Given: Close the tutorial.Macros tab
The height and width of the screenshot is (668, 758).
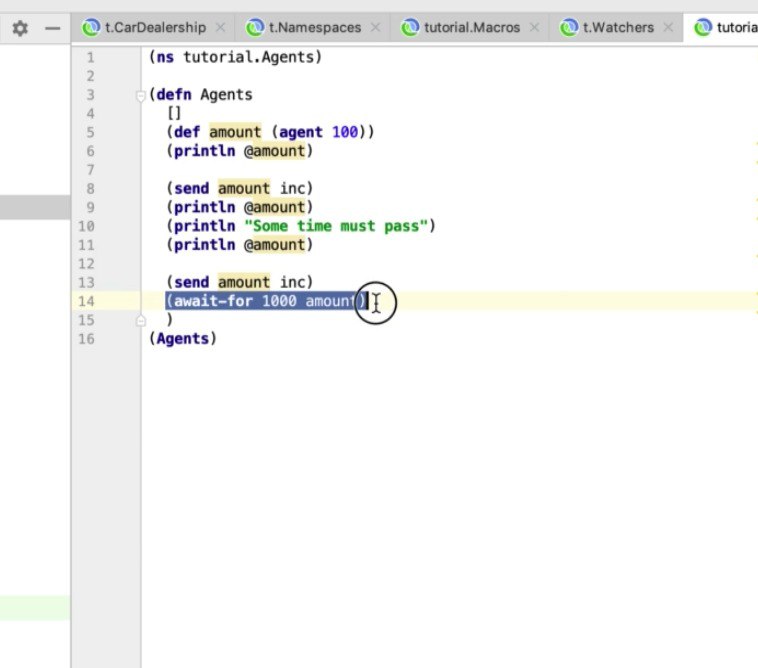Looking at the screenshot, I should point(535,28).
